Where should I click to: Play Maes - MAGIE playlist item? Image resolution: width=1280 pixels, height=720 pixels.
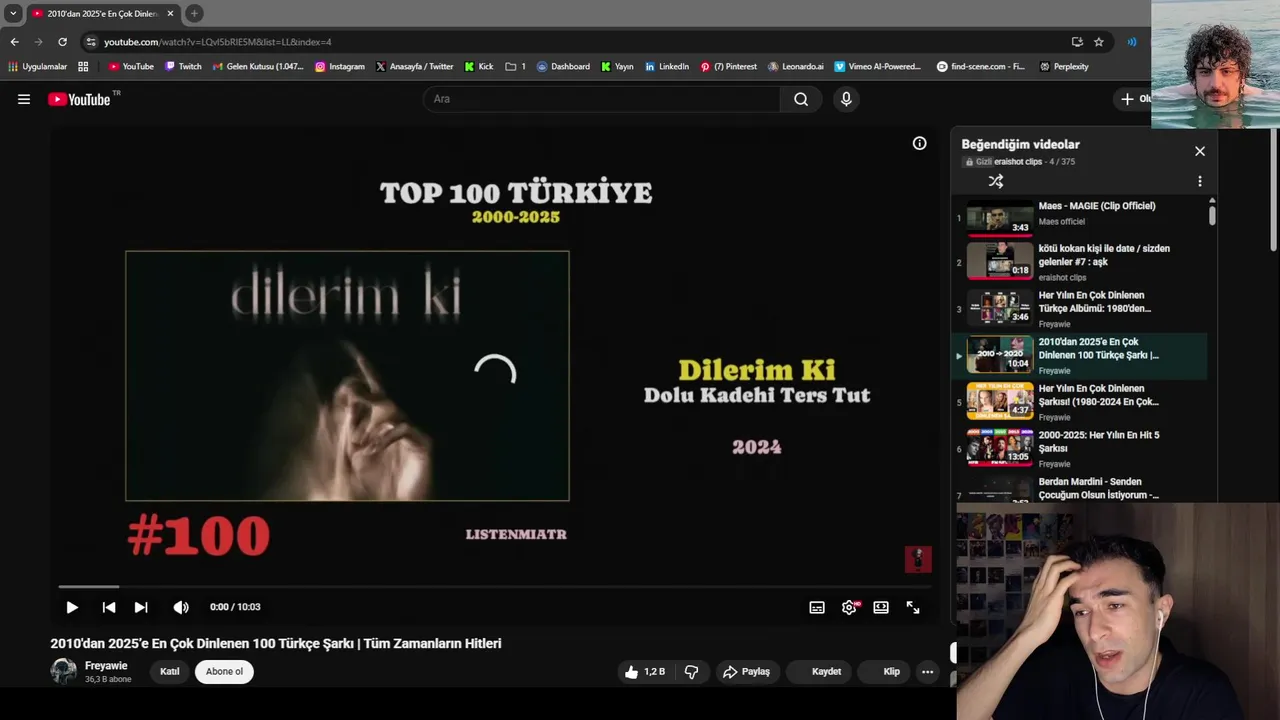point(1078,218)
